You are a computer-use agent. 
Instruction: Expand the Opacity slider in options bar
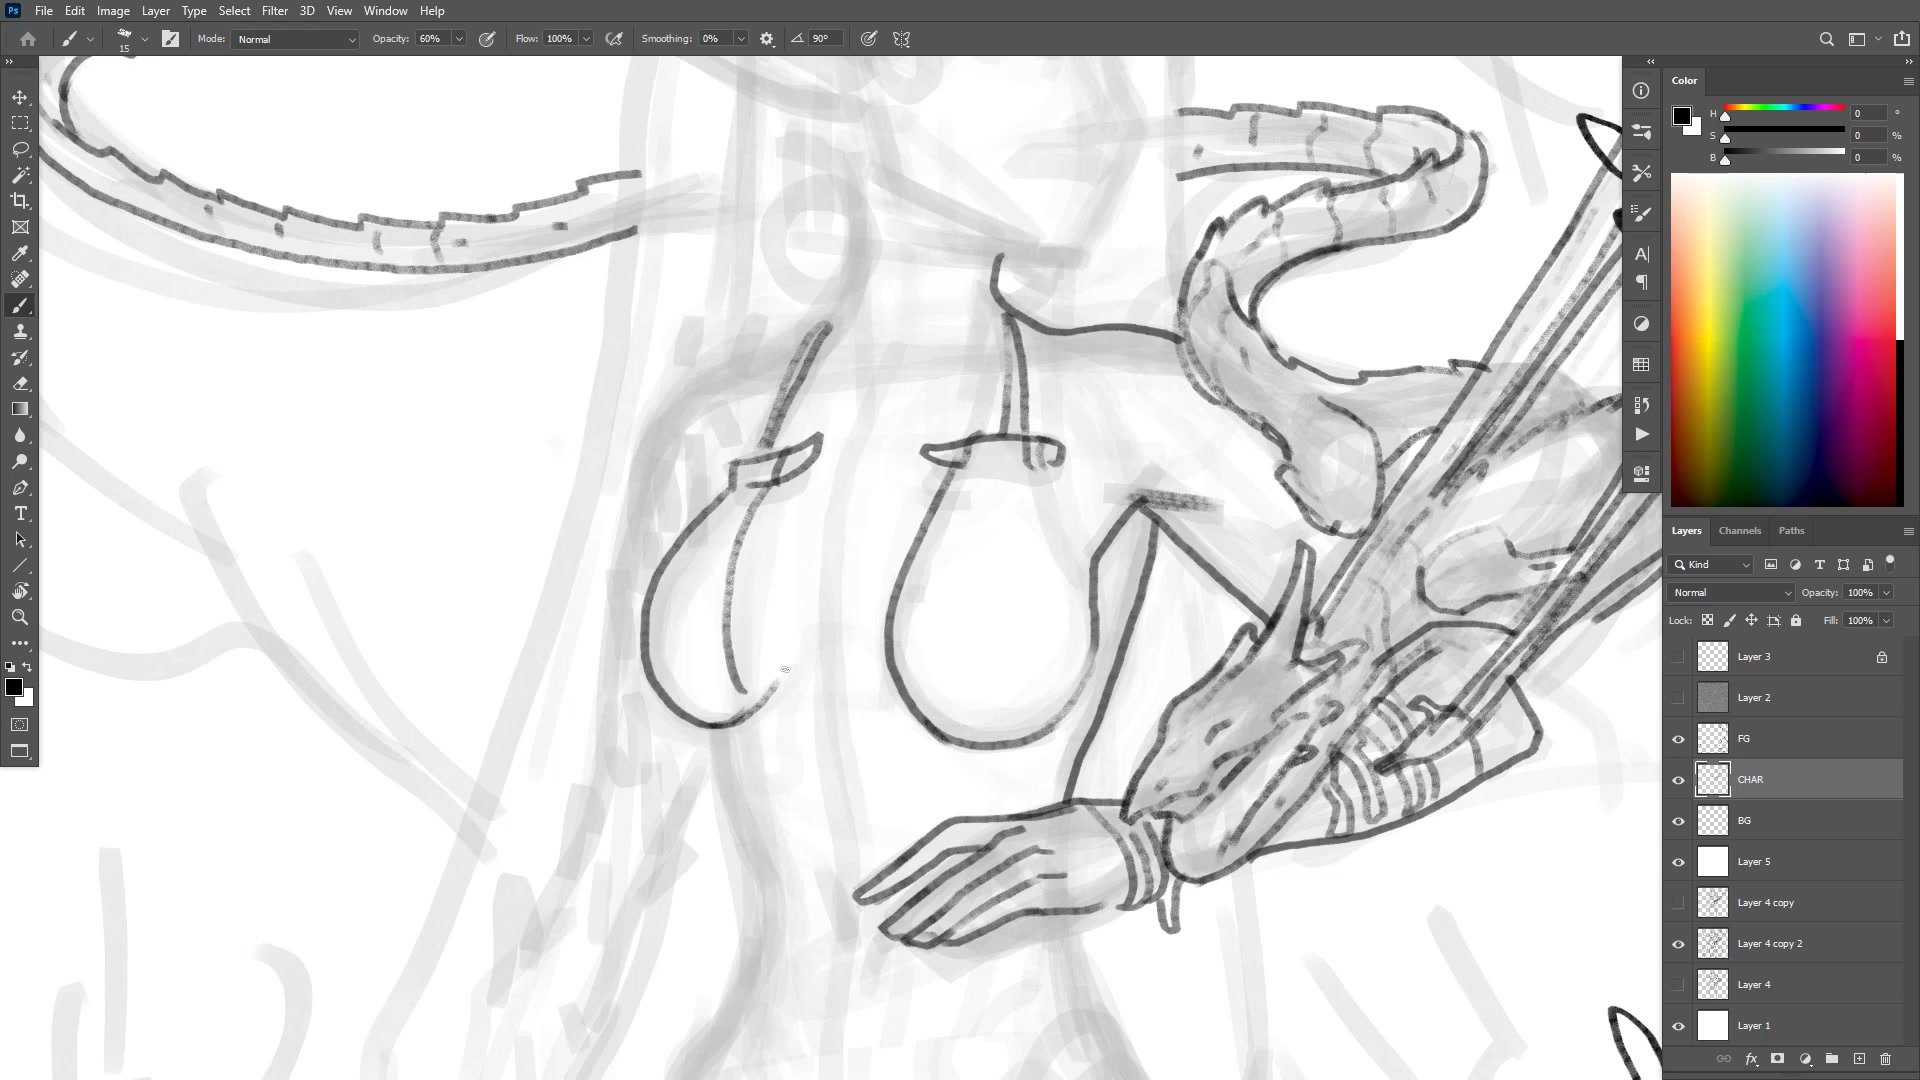point(459,39)
